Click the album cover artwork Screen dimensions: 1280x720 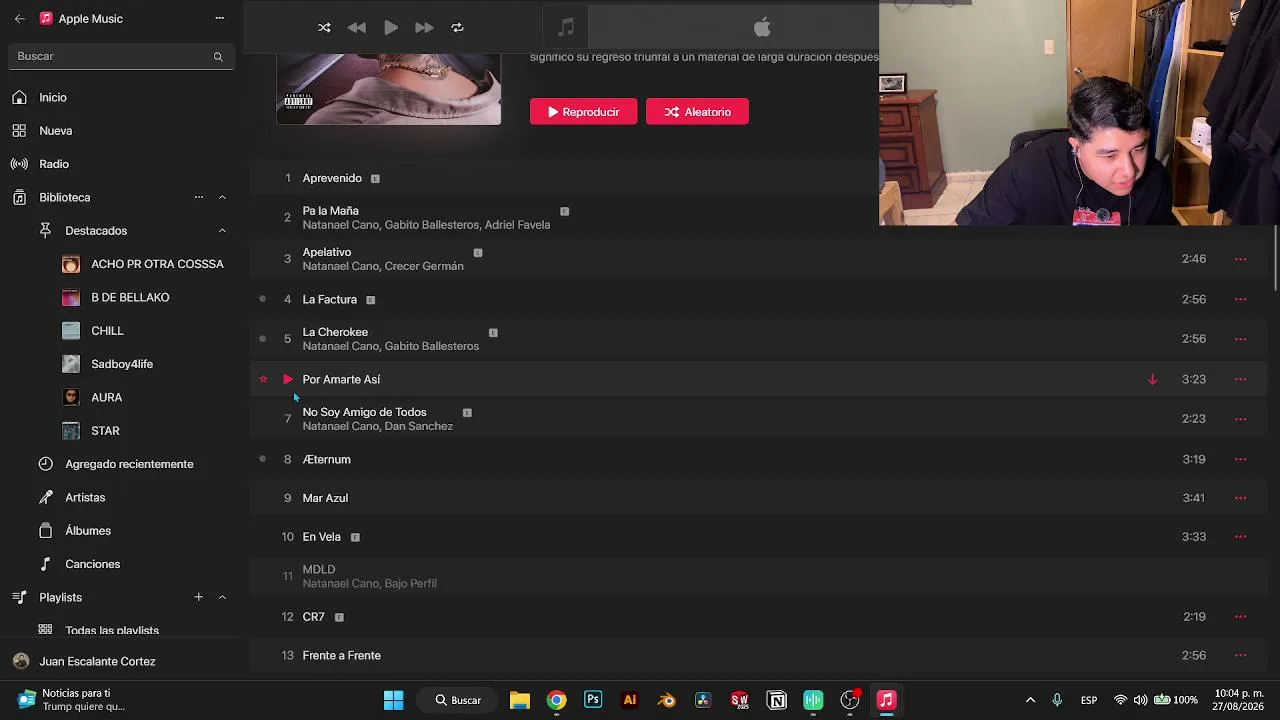click(389, 89)
